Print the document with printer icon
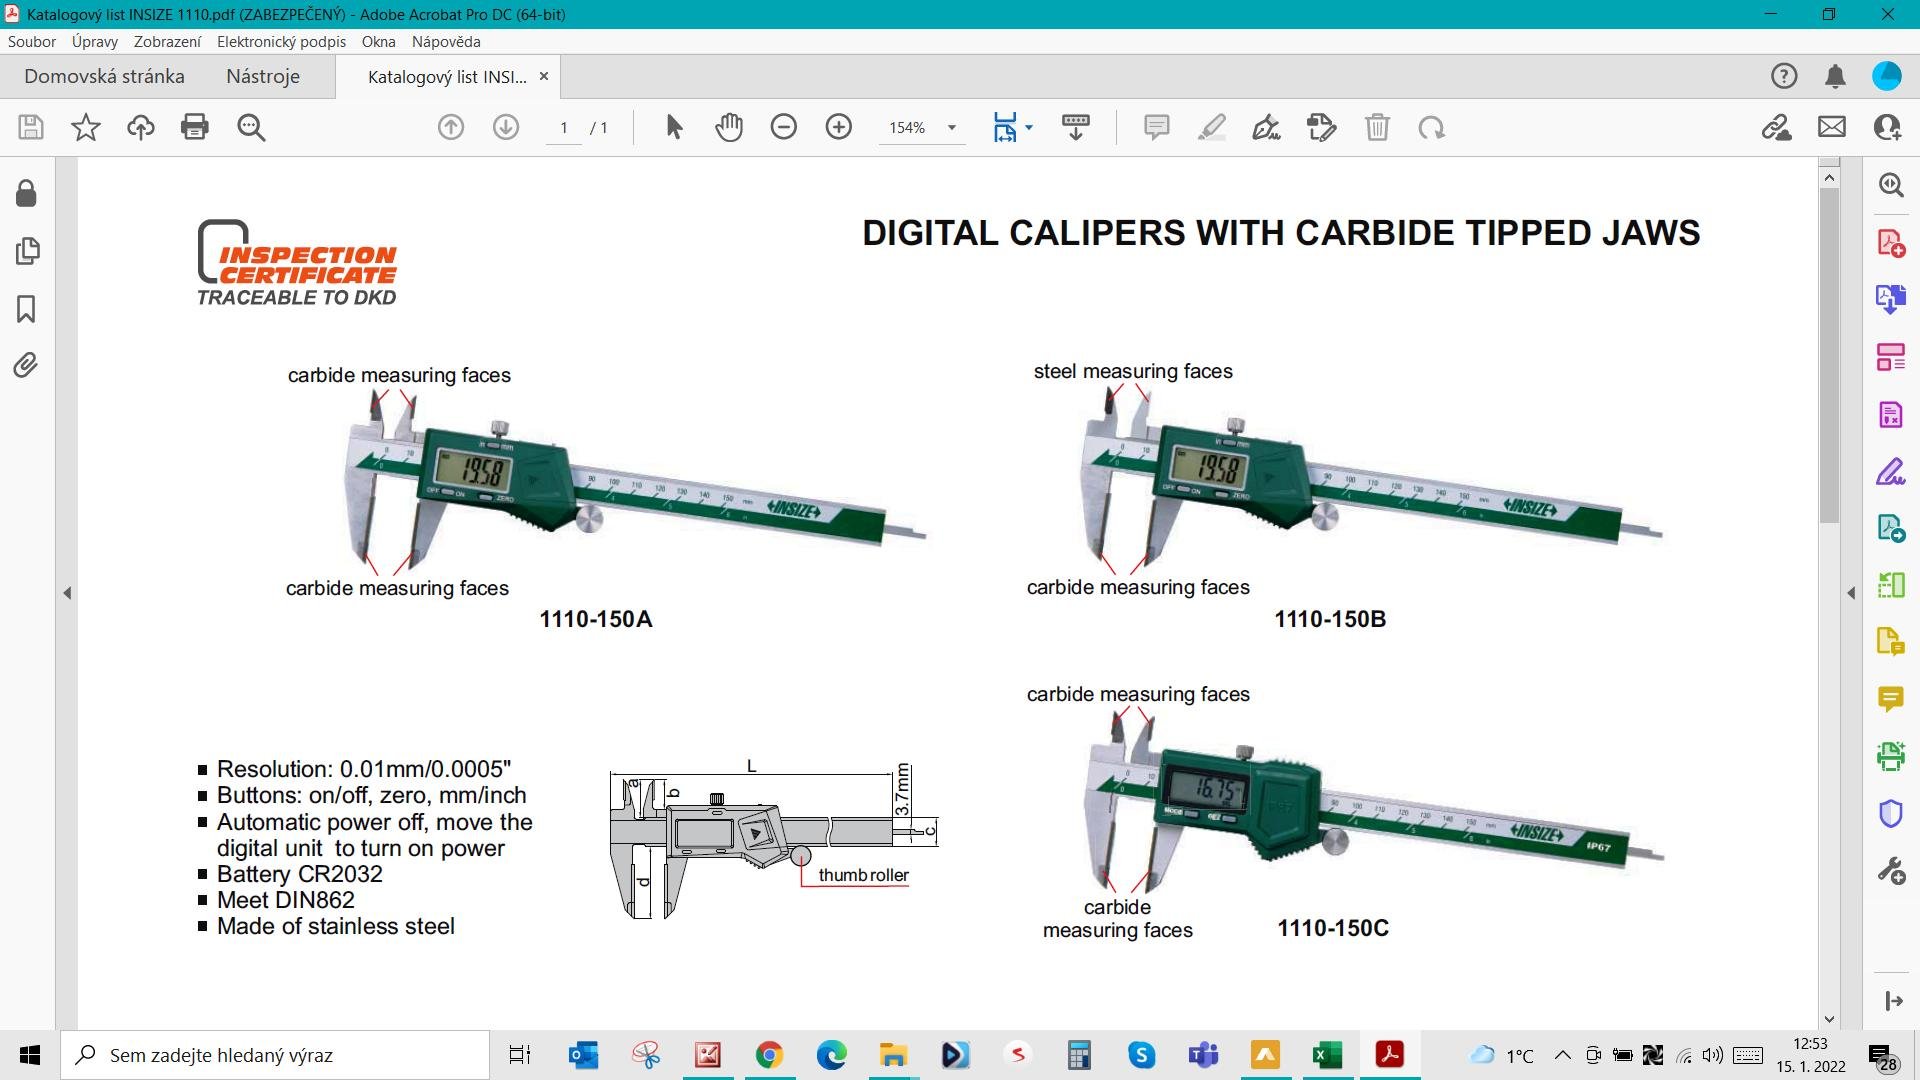Screen dimensions: 1920x1080 195,127
